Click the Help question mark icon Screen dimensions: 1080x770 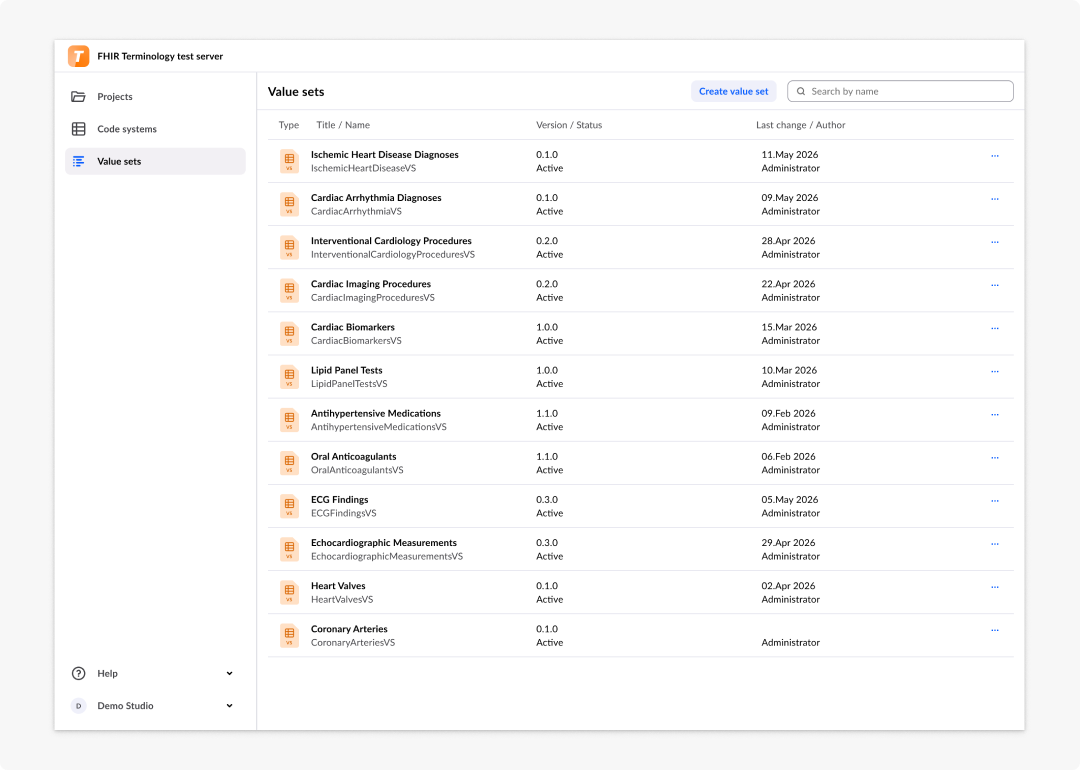coord(79,674)
